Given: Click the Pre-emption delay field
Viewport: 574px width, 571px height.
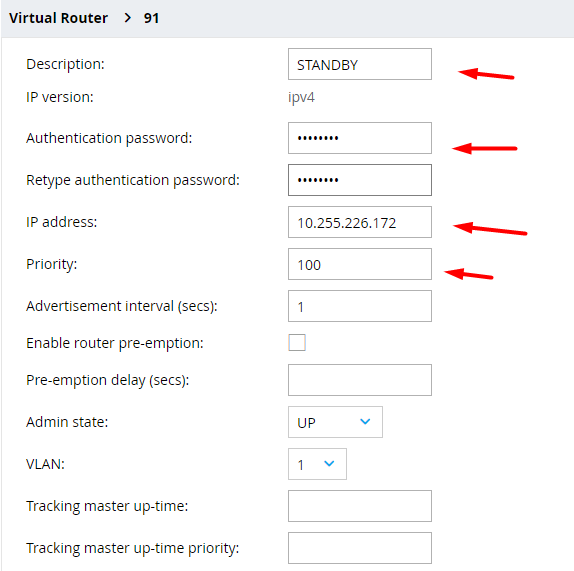Looking at the screenshot, I should (360, 380).
